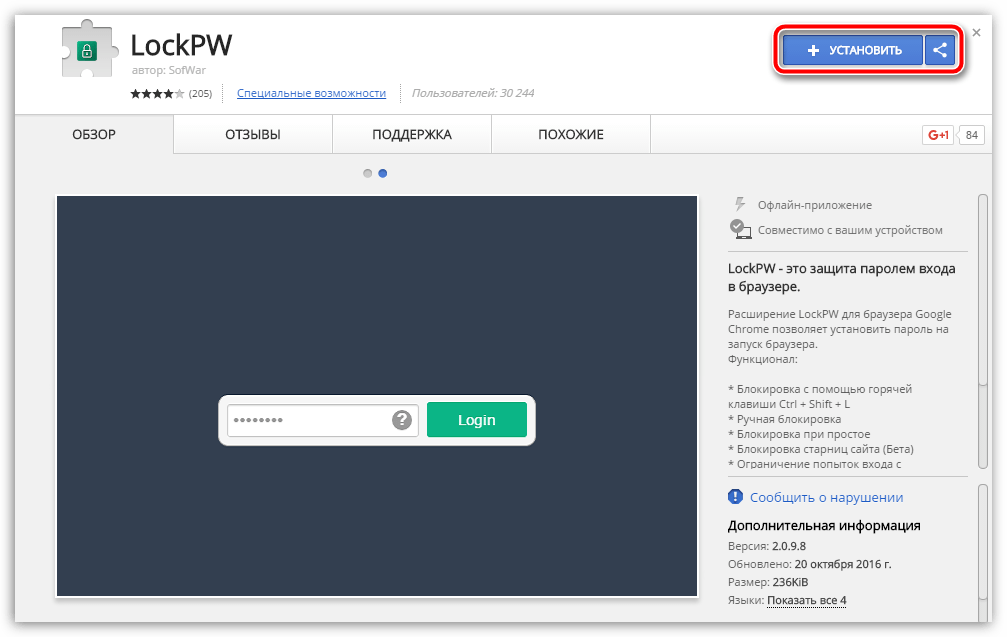Click the share icon button
1007x637 pixels.
tap(940, 50)
